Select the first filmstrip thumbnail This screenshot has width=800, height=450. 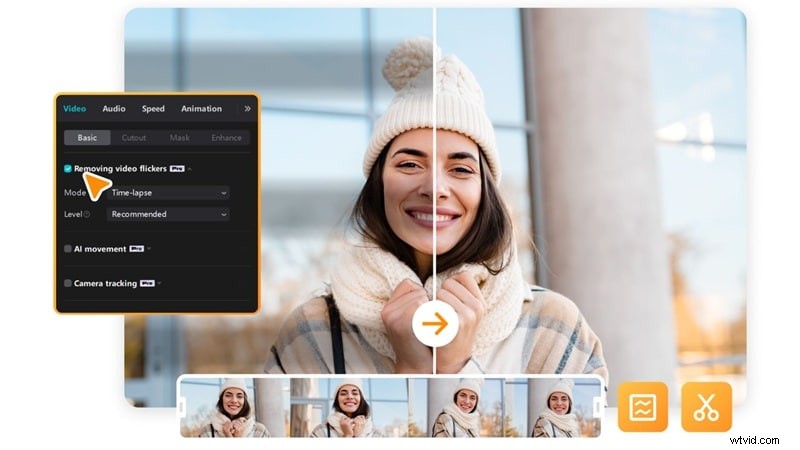236,407
